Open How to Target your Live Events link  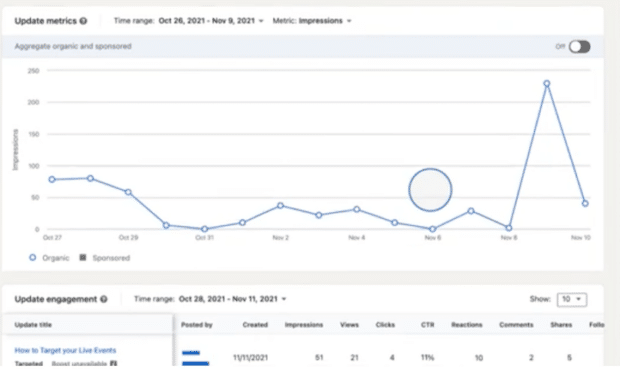click(x=65, y=350)
